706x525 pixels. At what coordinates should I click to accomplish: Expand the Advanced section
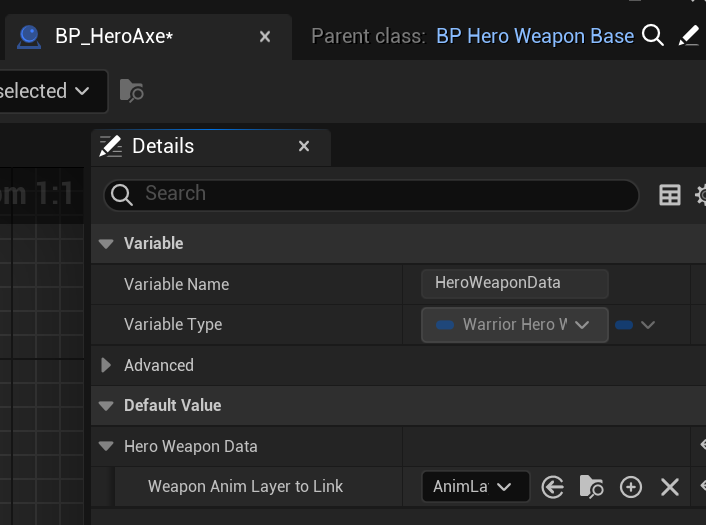tap(106, 366)
